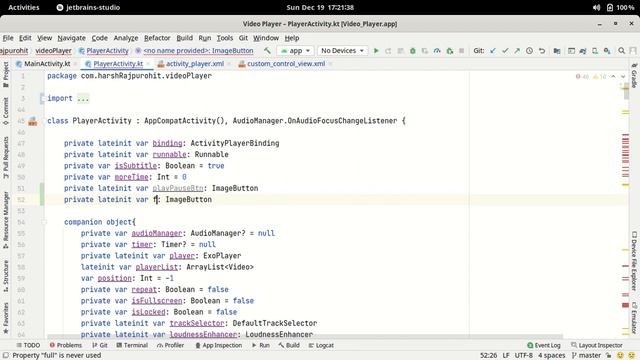Go to next highlighted error arrow
The width and height of the screenshot is (640, 360).
623,77
